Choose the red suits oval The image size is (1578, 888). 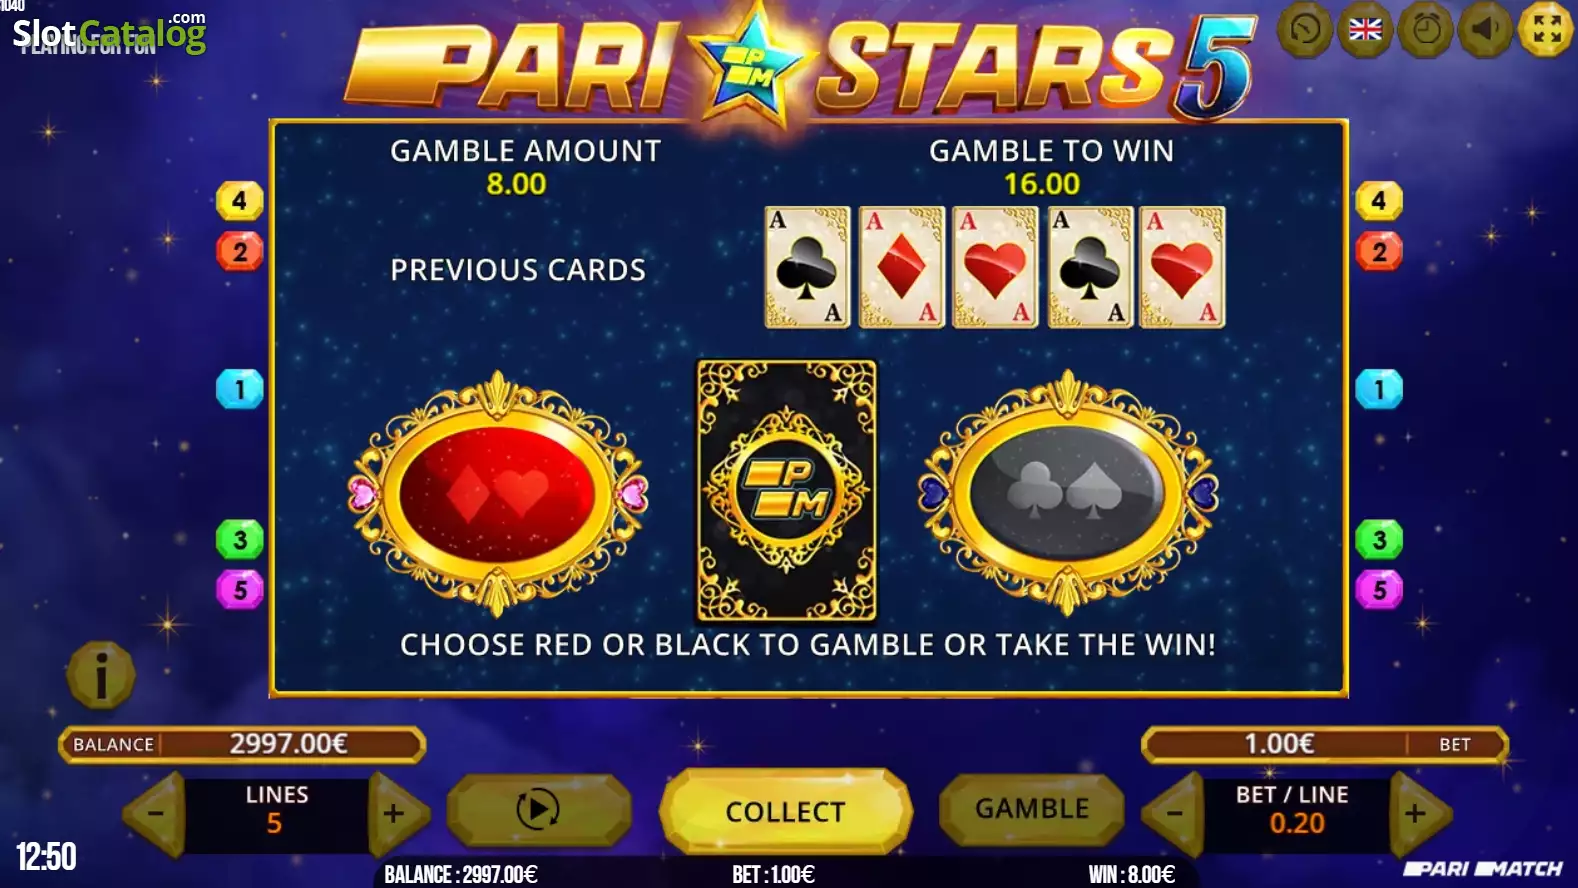pyautogui.click(x=497, y=494)
